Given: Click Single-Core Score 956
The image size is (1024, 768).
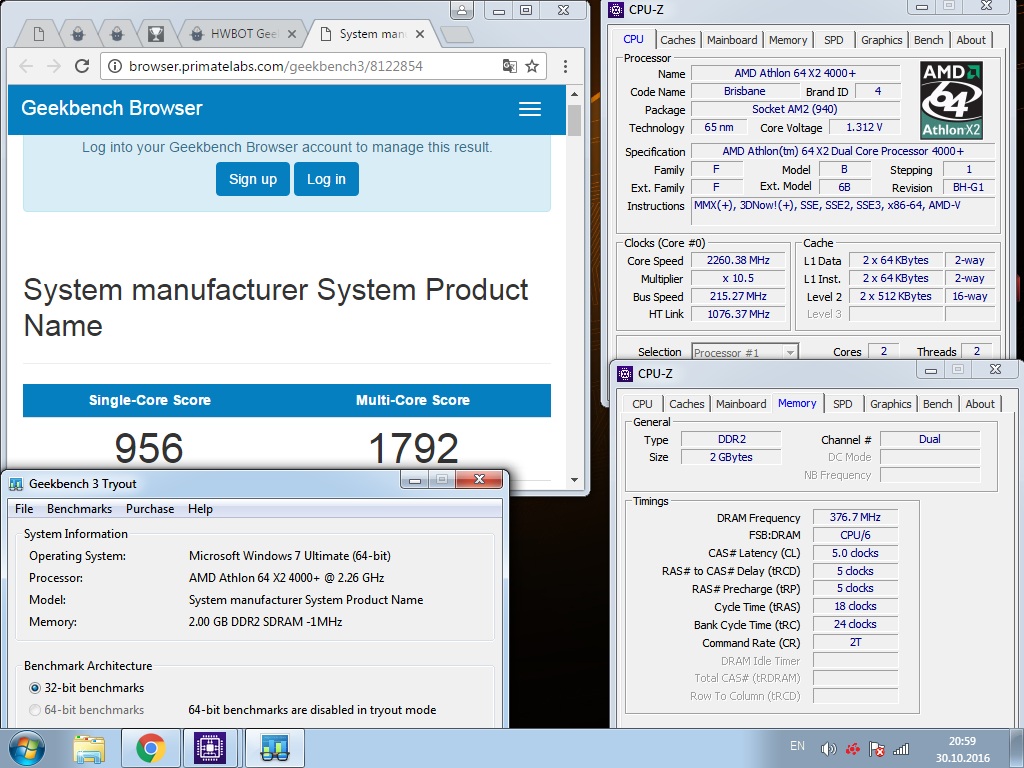Looking at the screenshot, I should (149, 449).
